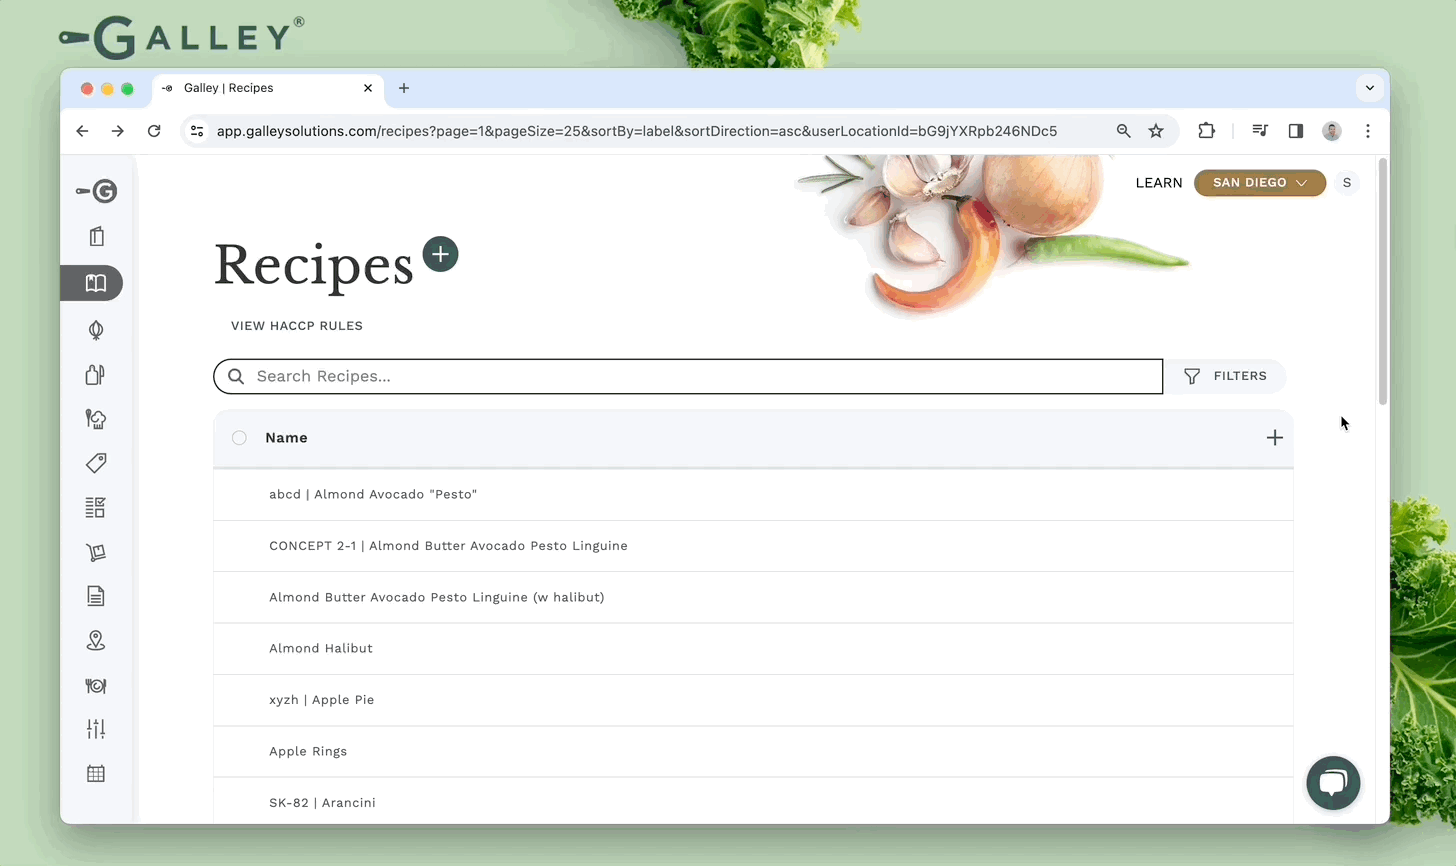
Task: Open the settings sliders icon in sidebar
Action: tap(95, 729)
